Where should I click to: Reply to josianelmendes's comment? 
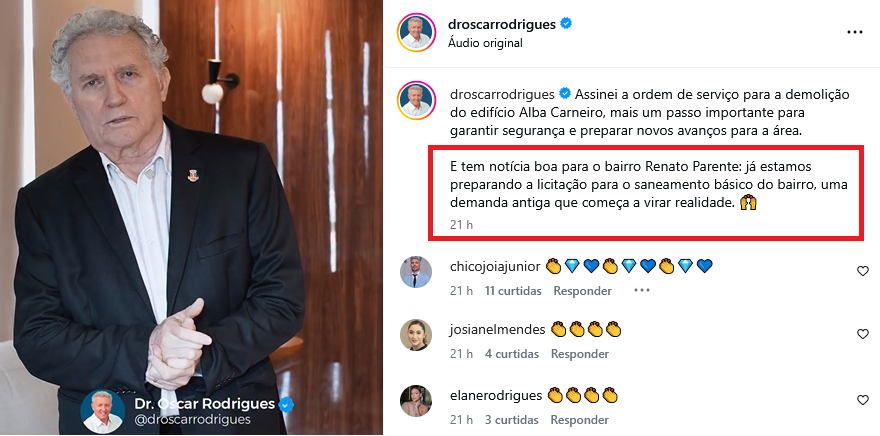[580, 354]
